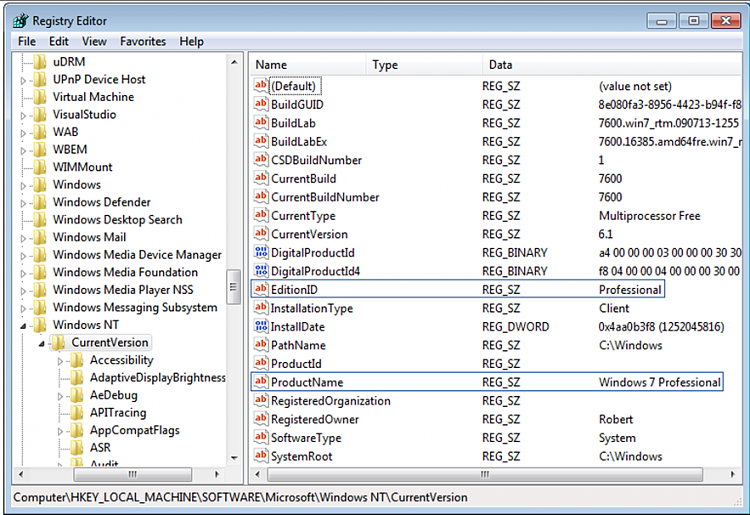This screenshot has height=515, width=750.
Task: Expand the Accessibility subkey
Action: [x=60, y=361]
